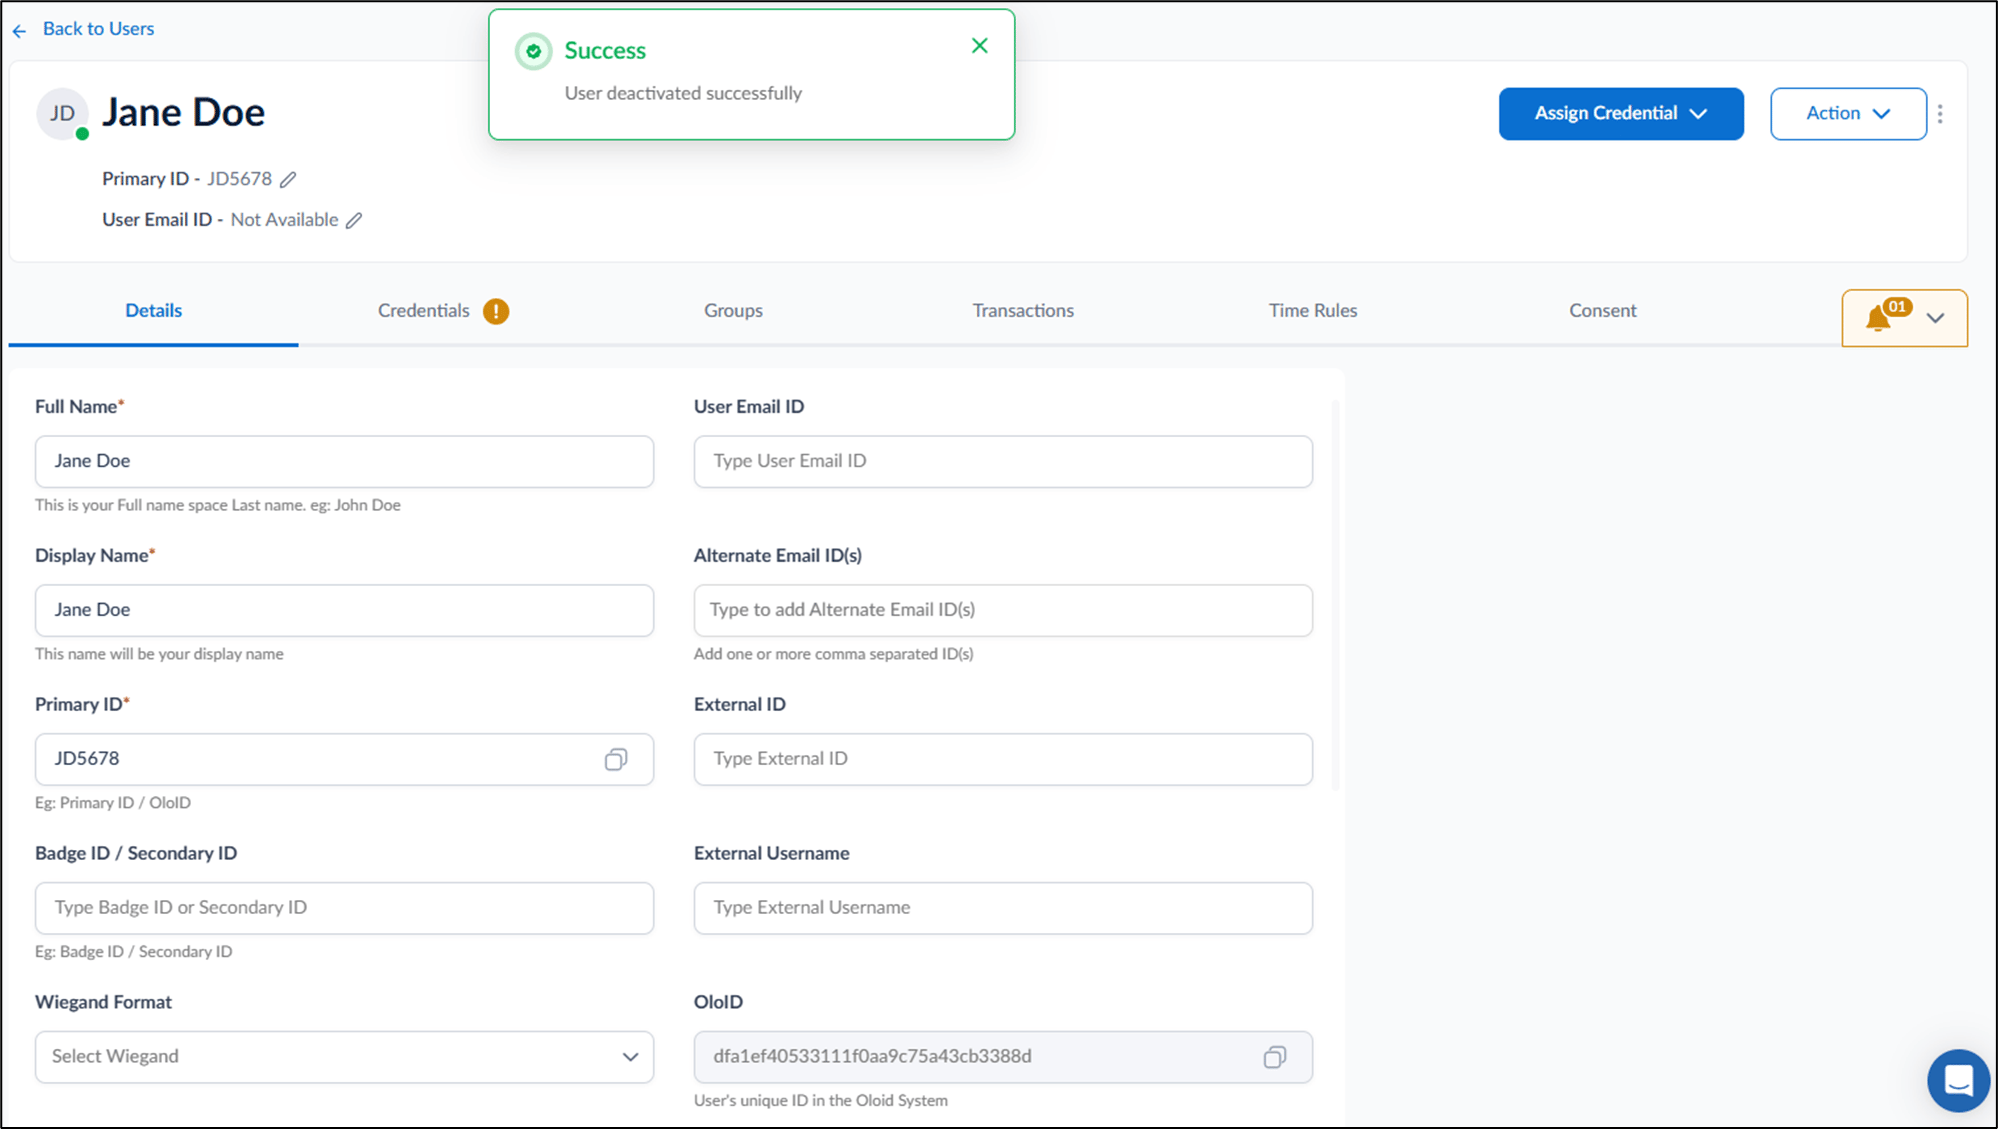Copy the Primary ID with the copy icon
The width and height of the screenshot is (1998, 1129).
[x=616, y=760]
